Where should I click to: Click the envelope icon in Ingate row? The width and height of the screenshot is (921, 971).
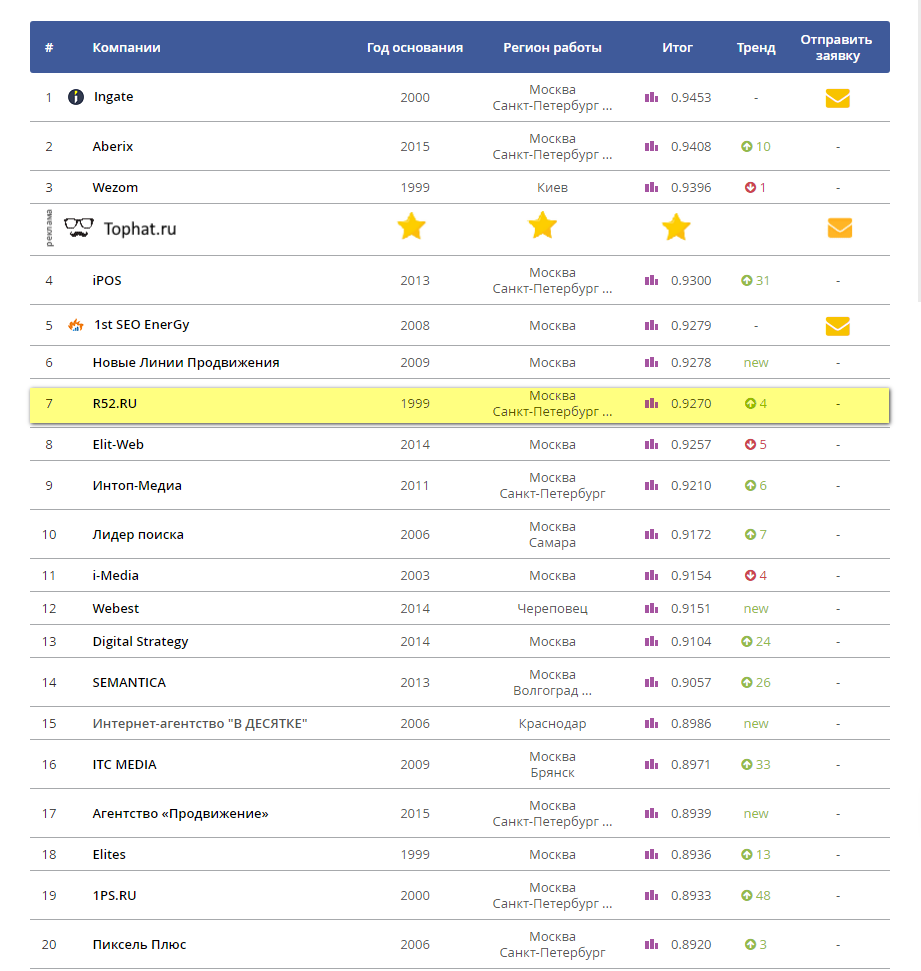(x=837, y=98)
